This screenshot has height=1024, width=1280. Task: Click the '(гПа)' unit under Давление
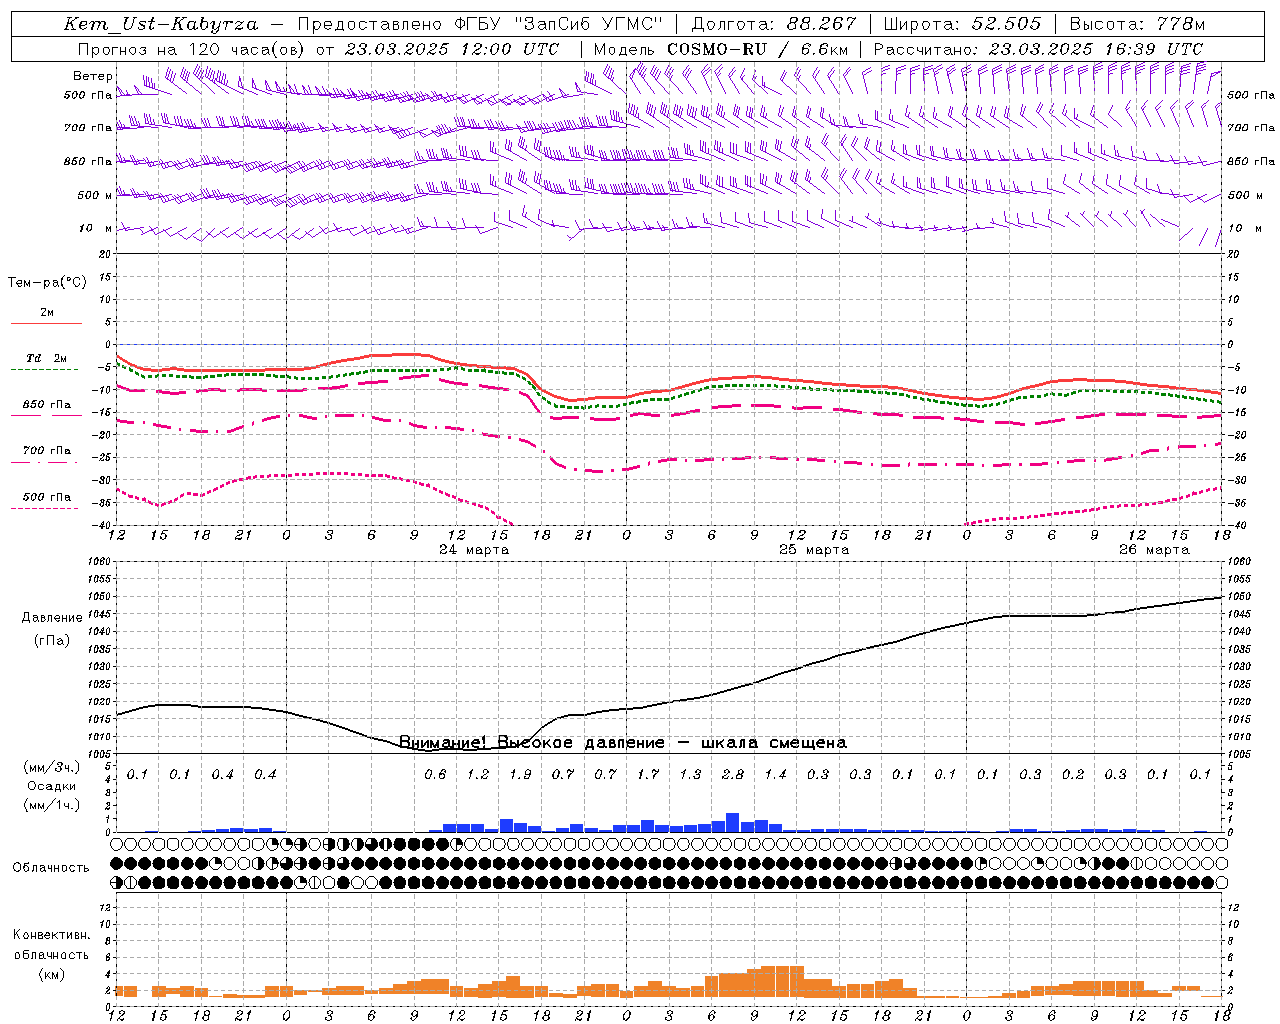point(52,640)
